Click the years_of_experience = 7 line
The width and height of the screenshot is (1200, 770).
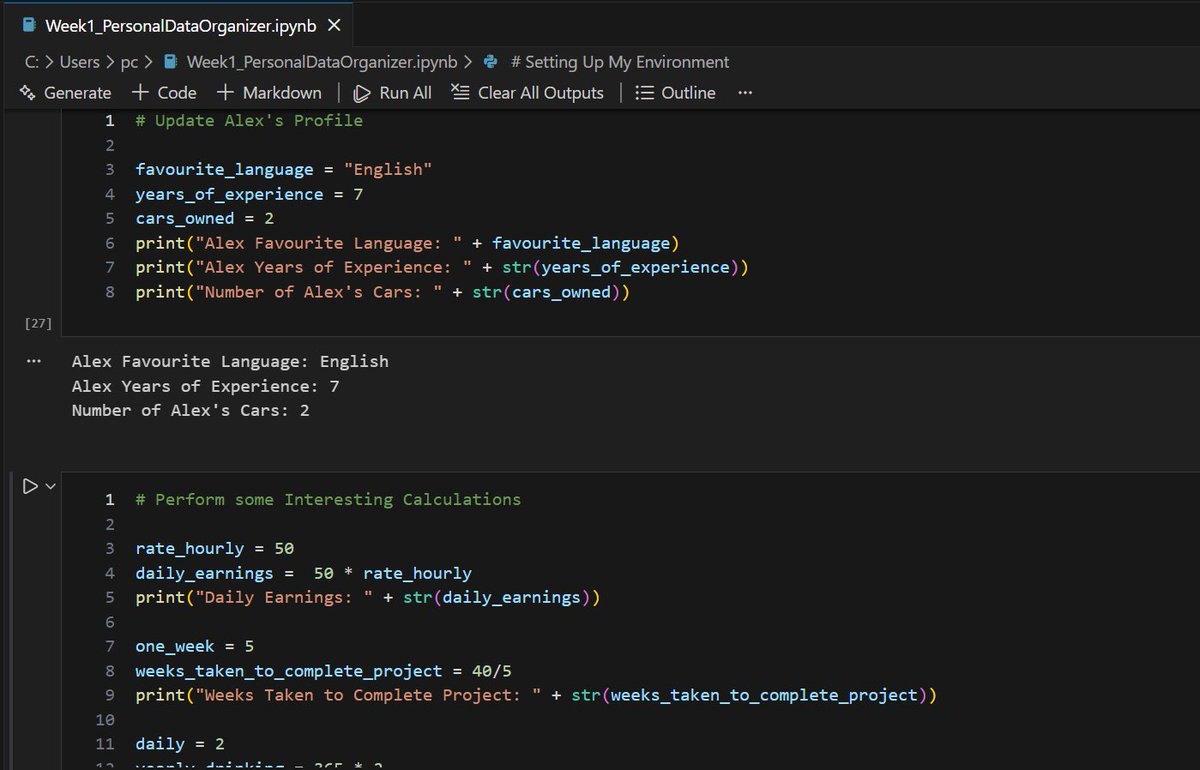click(x=249, y=194)
